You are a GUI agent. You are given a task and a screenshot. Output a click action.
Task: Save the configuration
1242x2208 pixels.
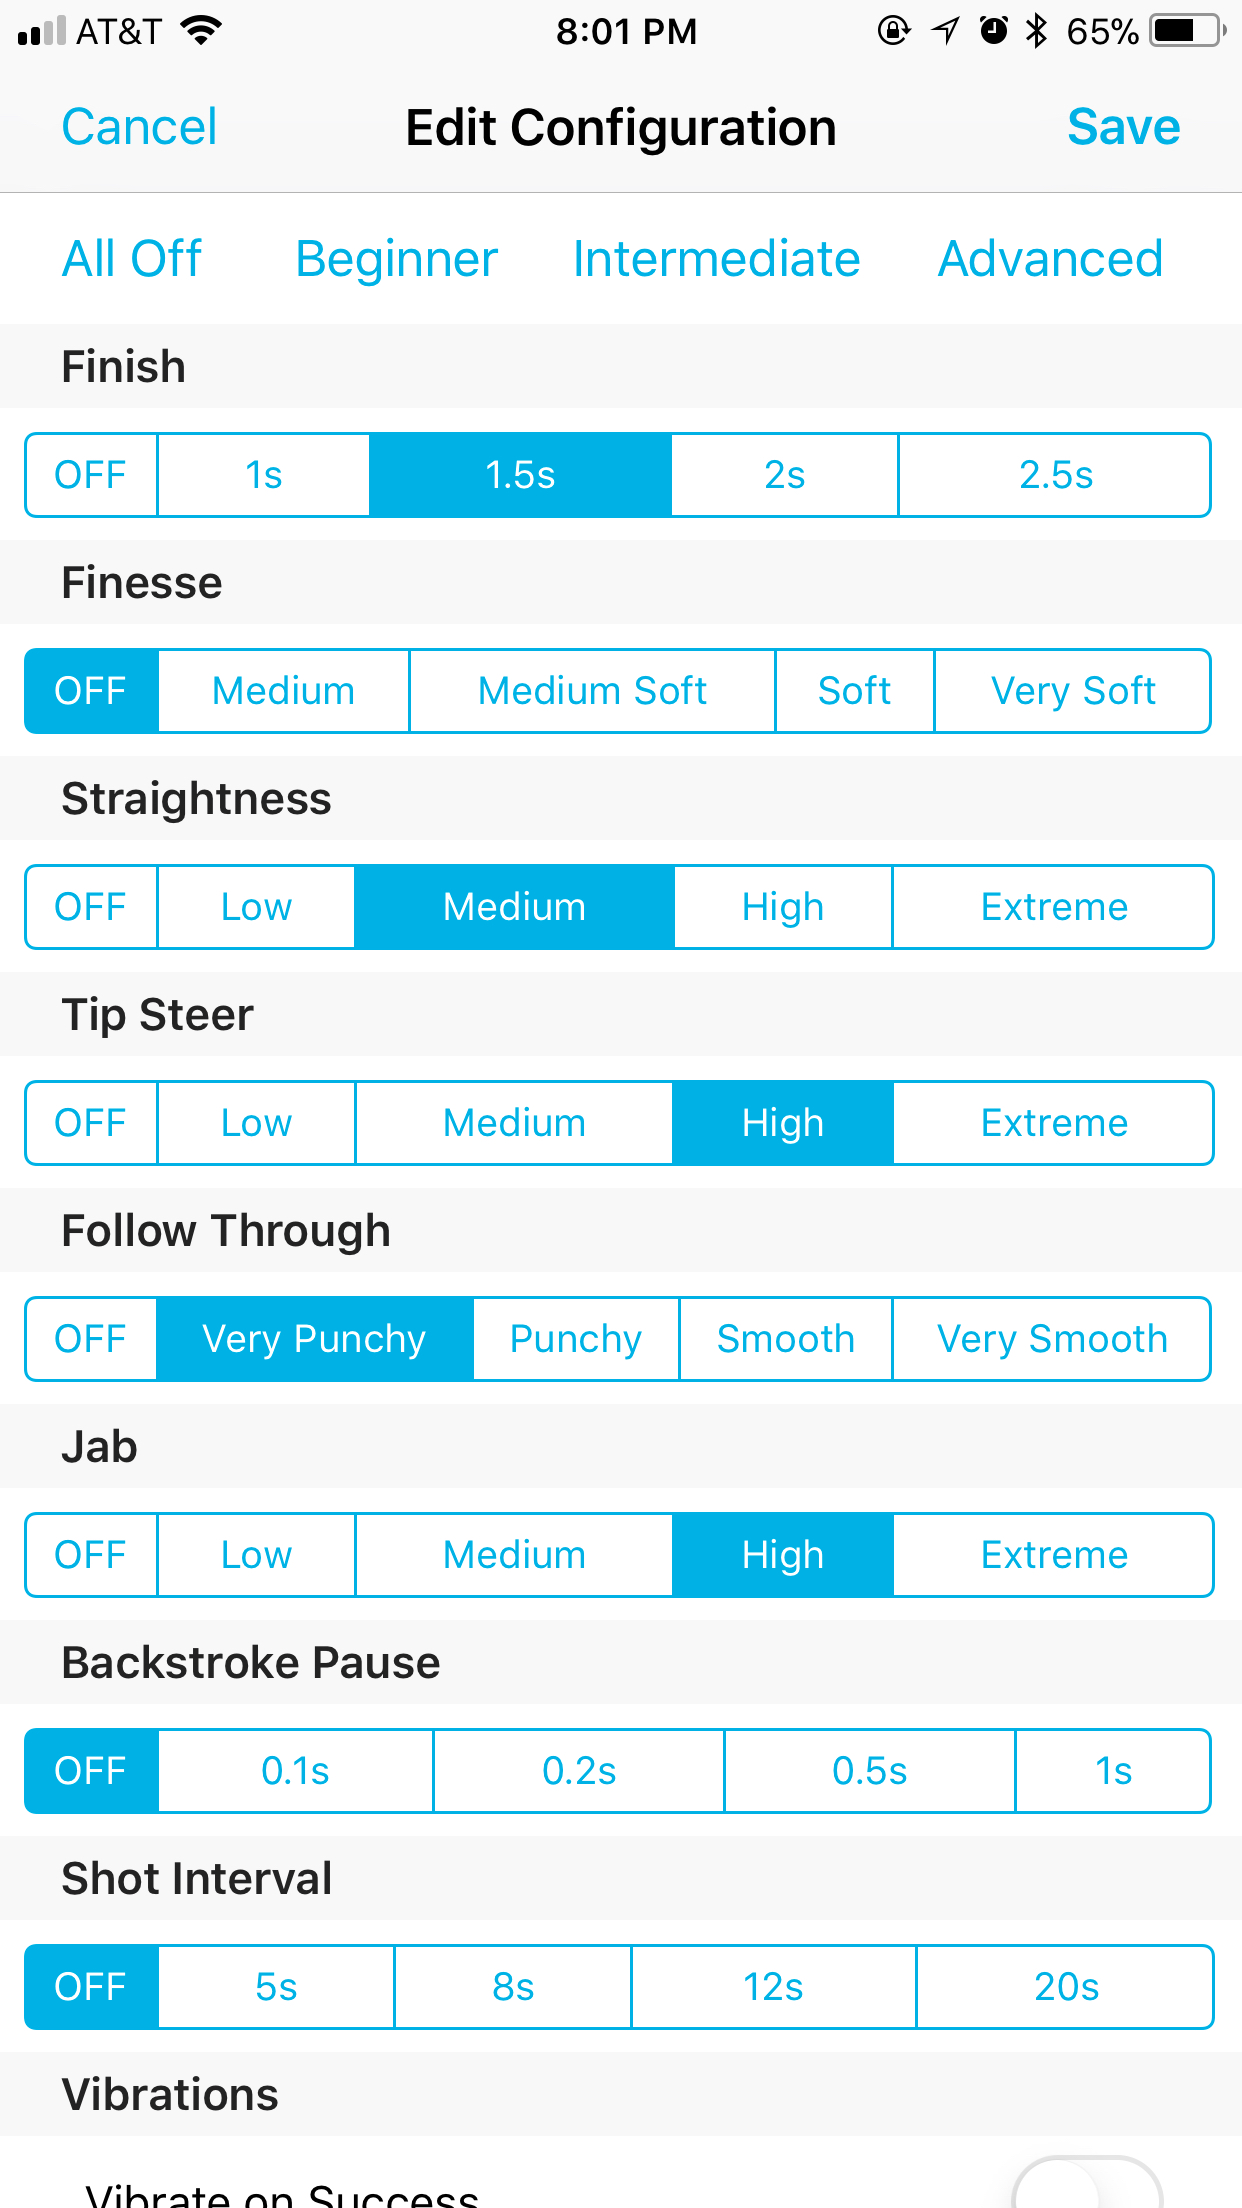tap(1123, 127)
